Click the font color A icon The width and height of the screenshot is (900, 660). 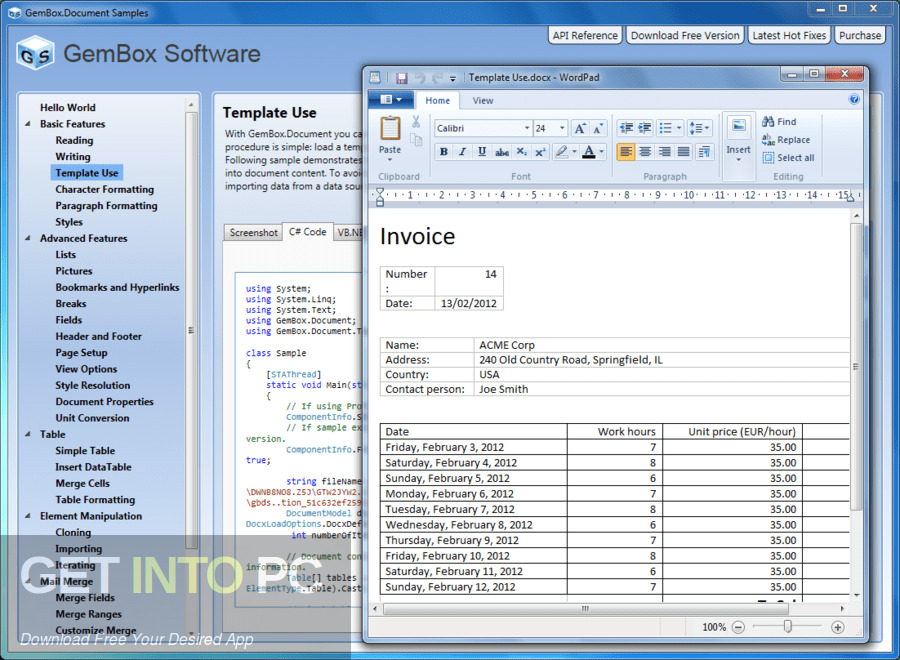[588, 152]
